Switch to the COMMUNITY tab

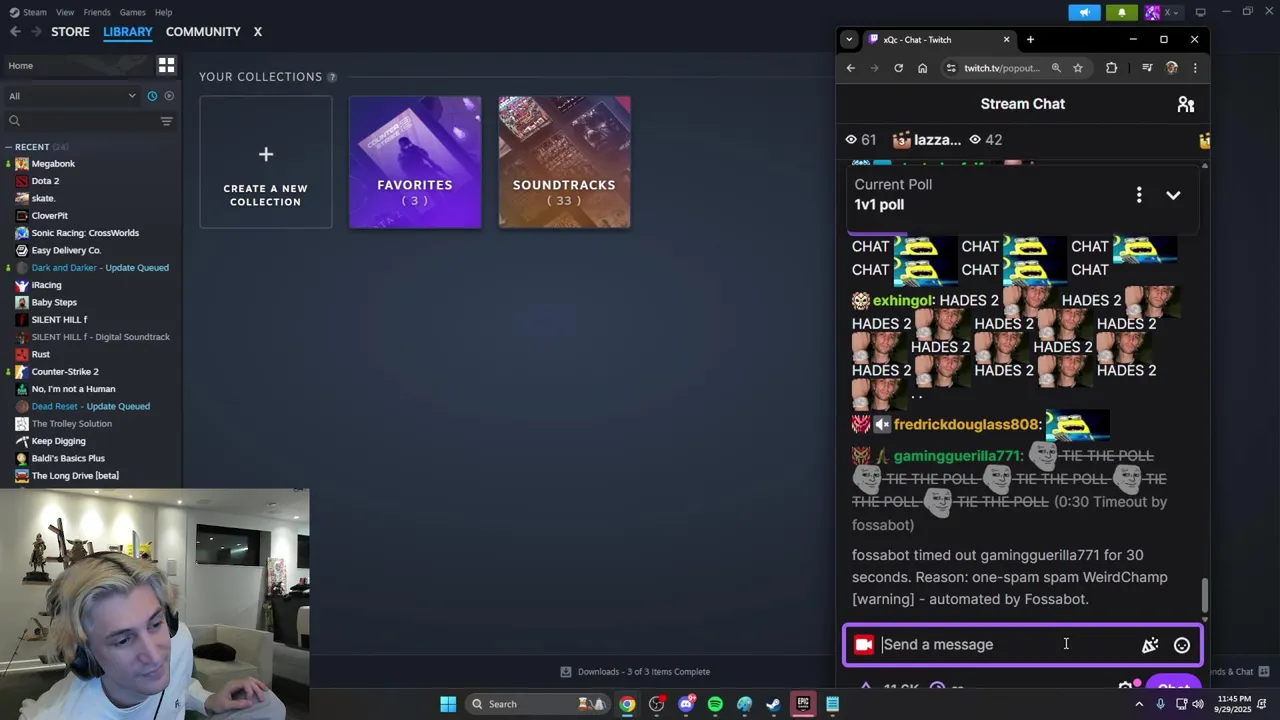(x=203, y=32)
